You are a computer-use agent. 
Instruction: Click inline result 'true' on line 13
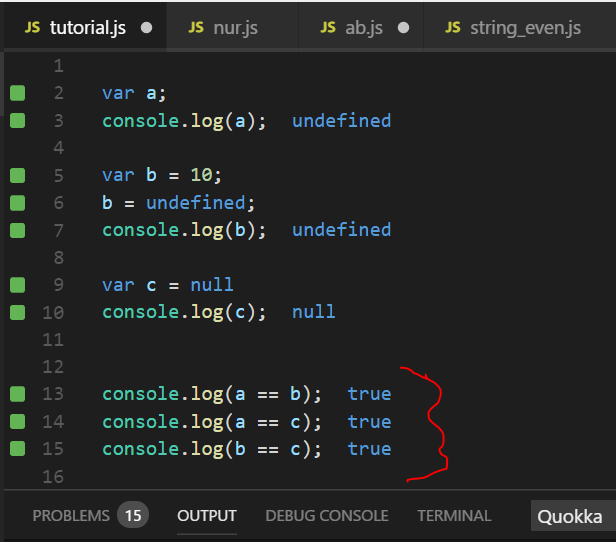369,394
